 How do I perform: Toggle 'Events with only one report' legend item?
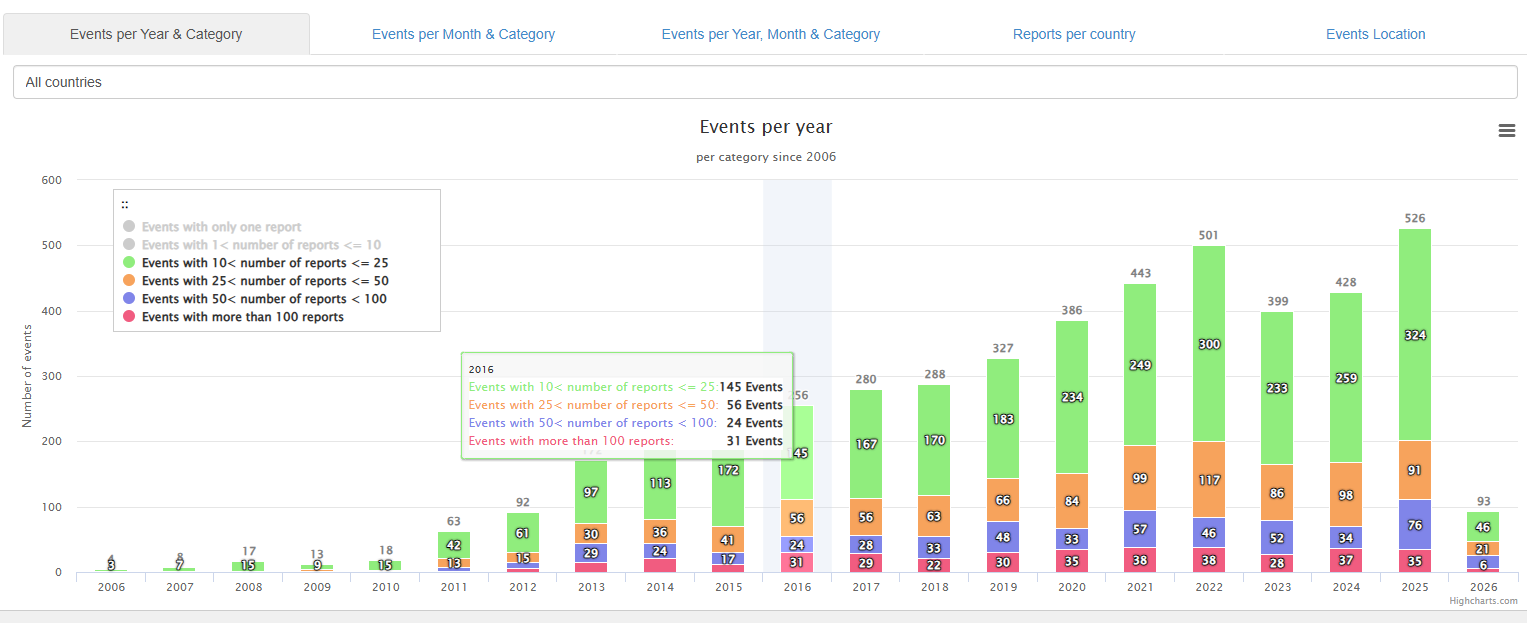click(221, 227)
